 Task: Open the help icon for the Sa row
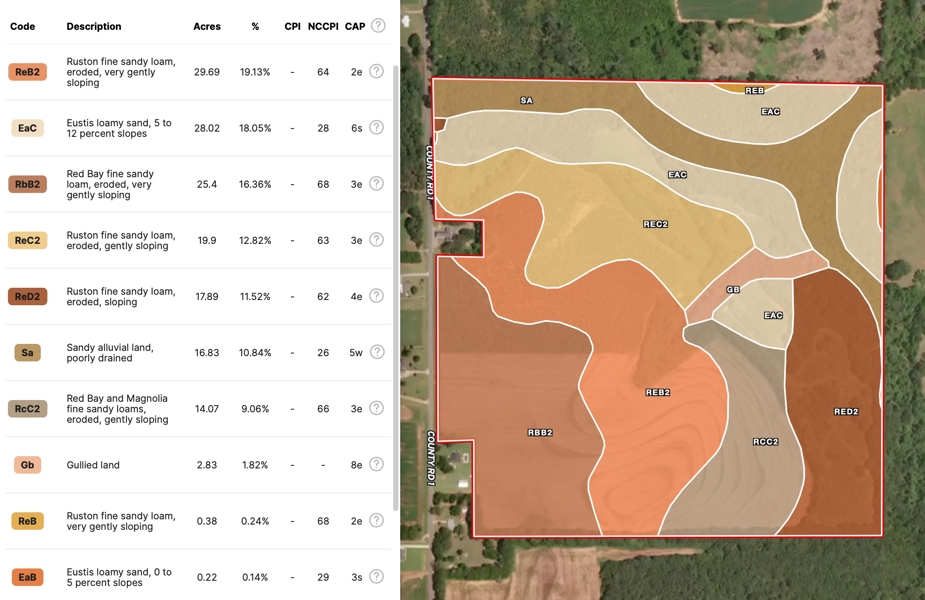click(x=376, y=352)
